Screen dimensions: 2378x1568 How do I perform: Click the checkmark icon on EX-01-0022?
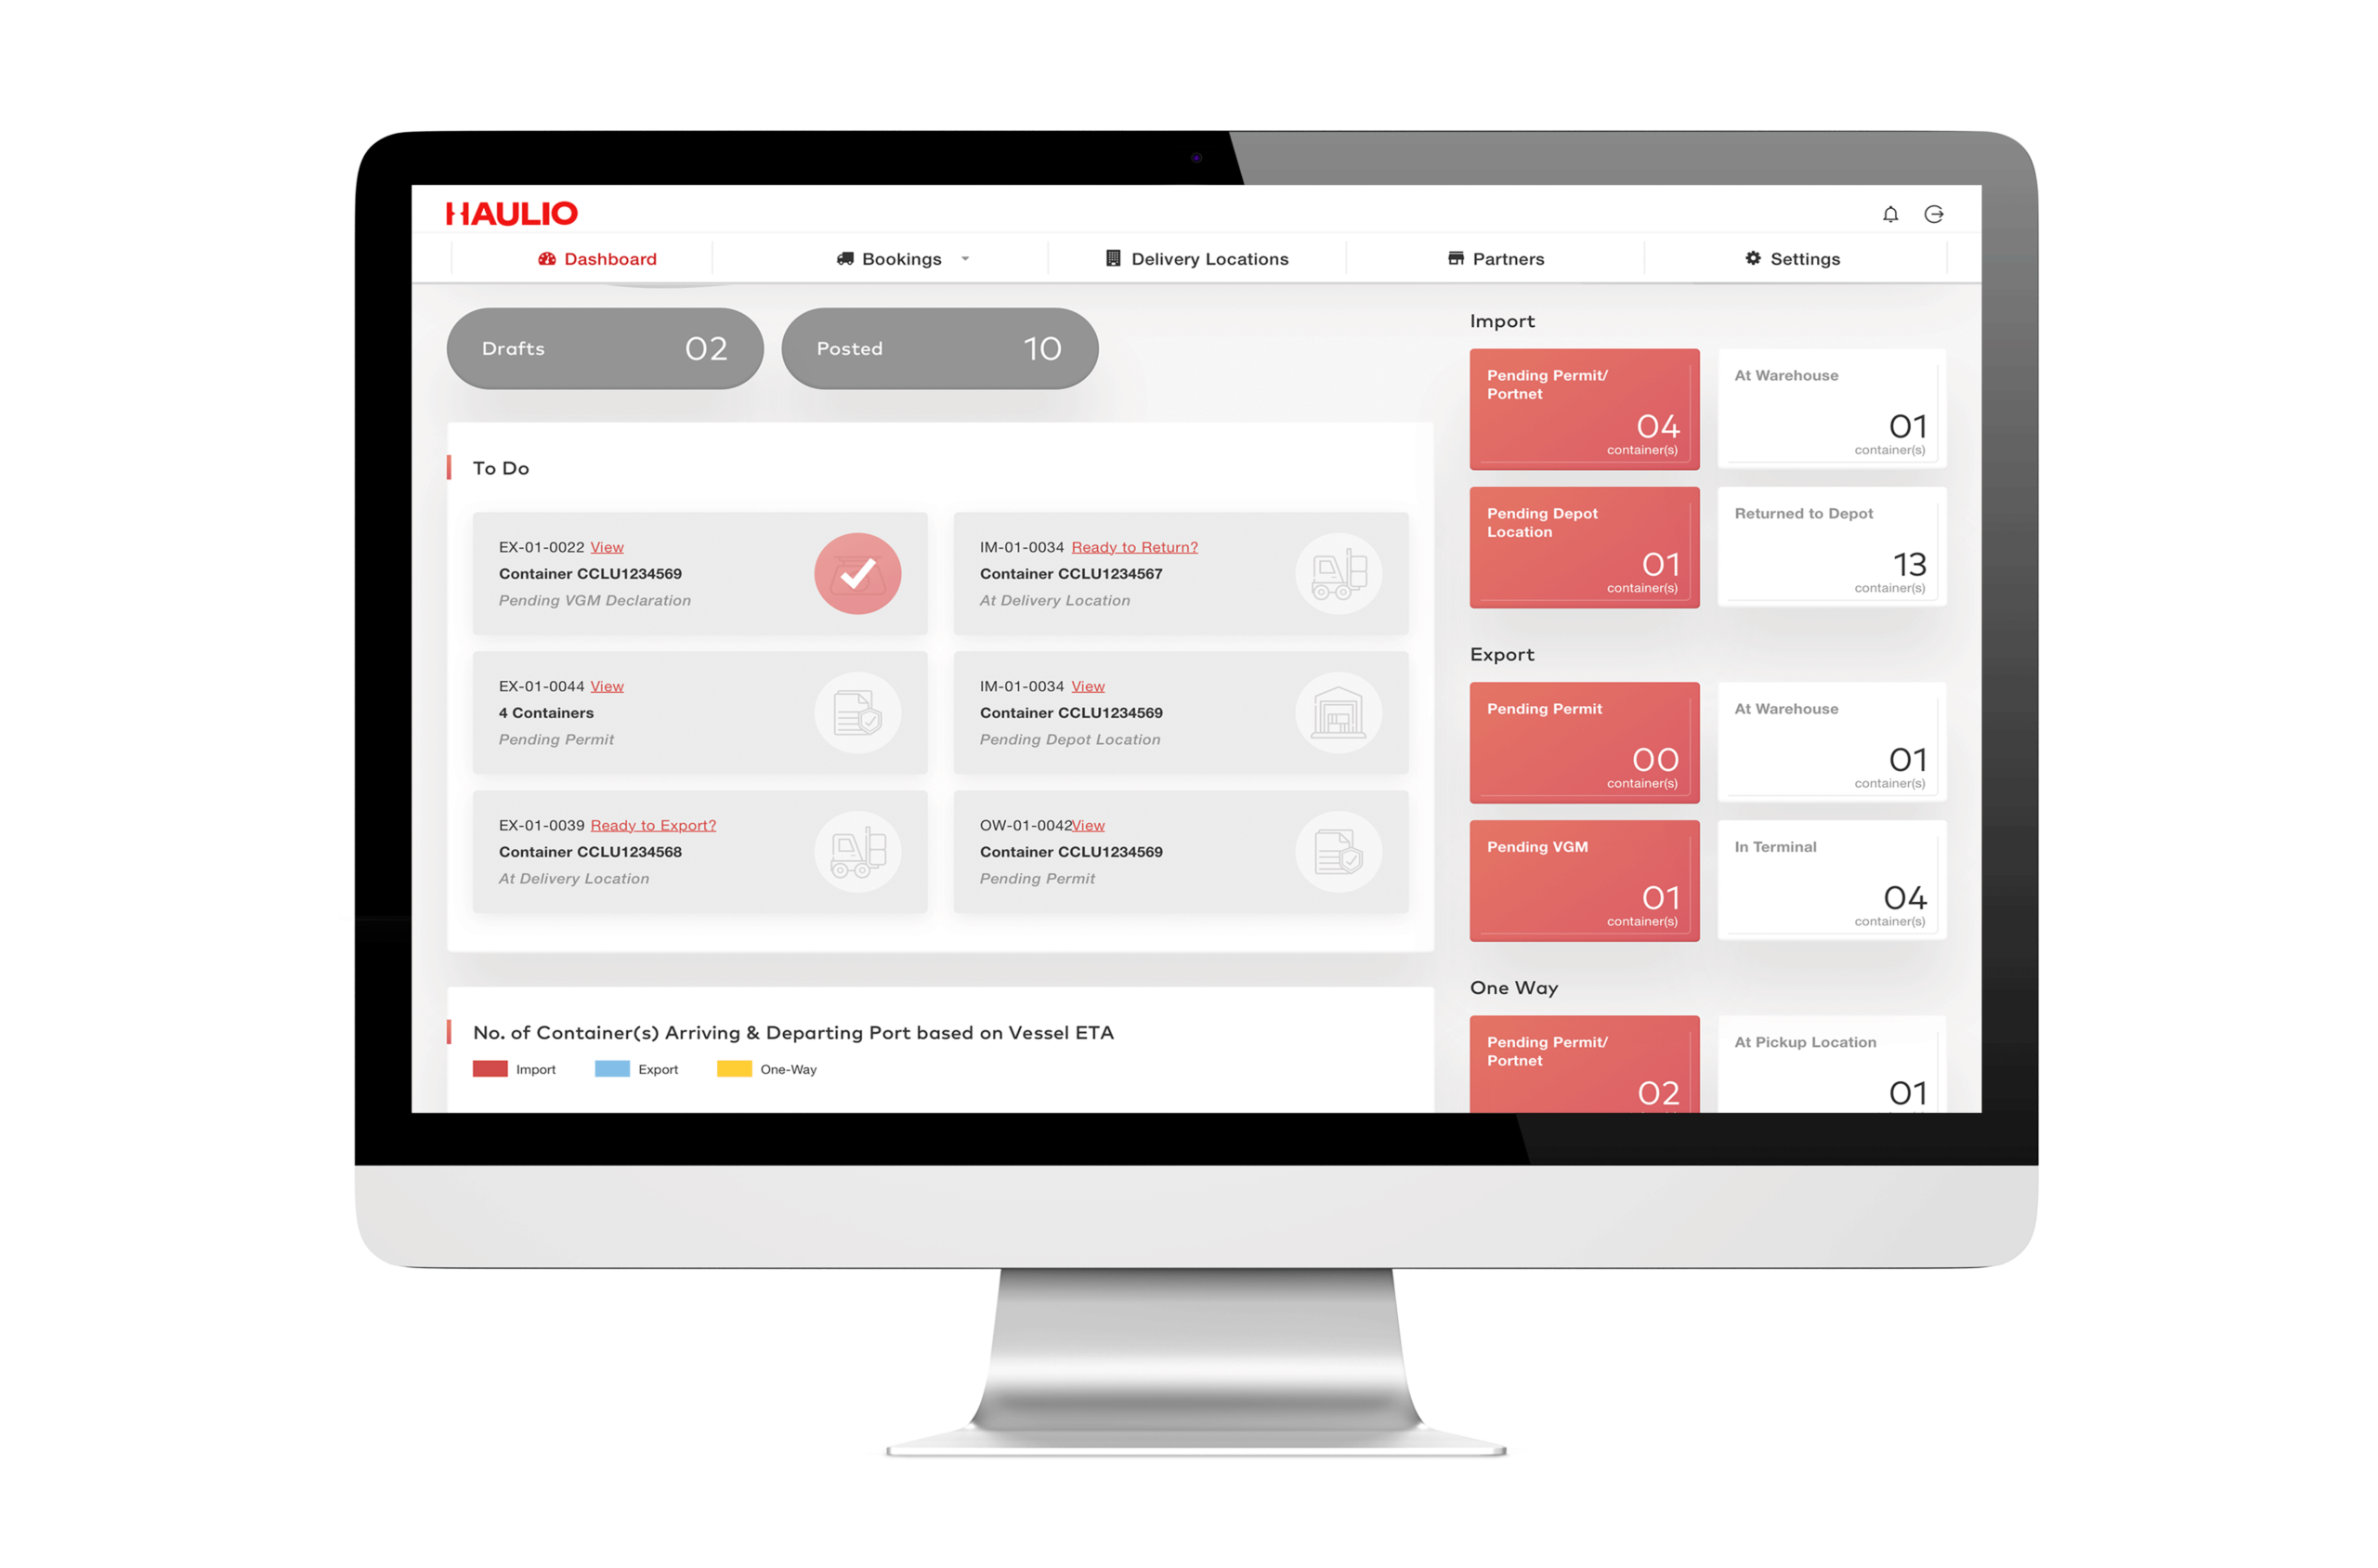point(859,574)
